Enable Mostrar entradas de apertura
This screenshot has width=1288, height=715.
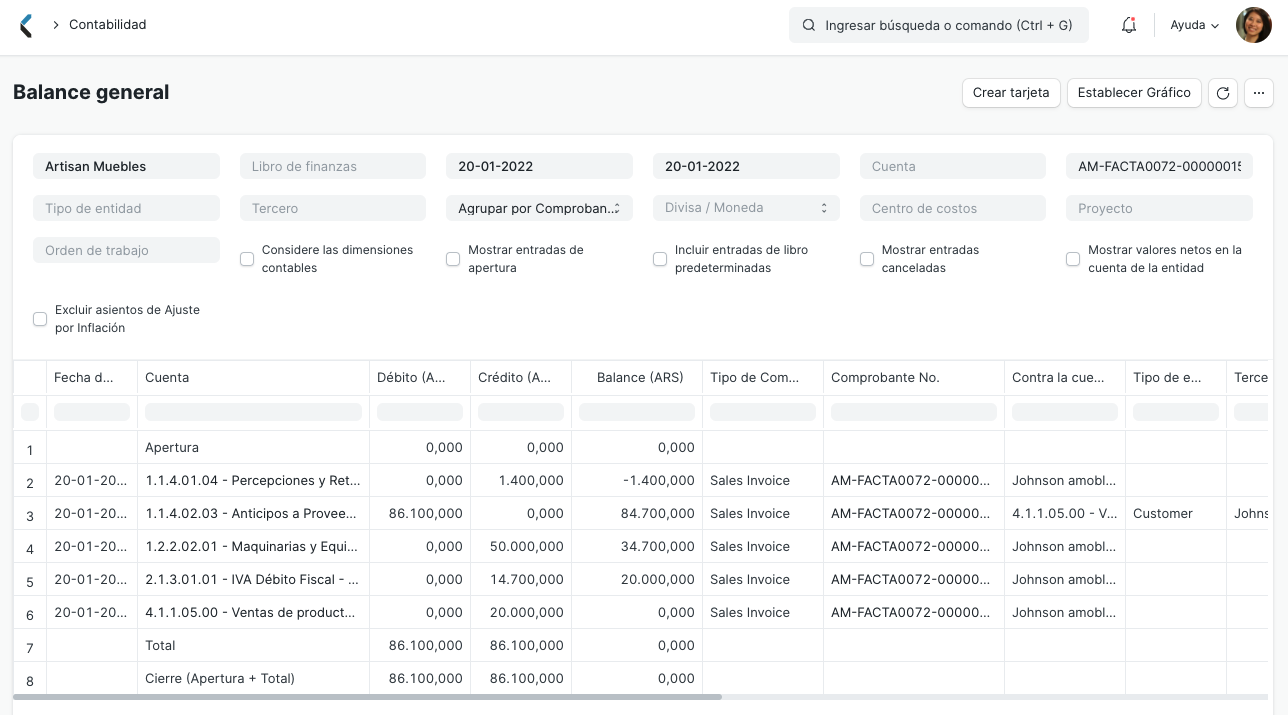[453, 259]
